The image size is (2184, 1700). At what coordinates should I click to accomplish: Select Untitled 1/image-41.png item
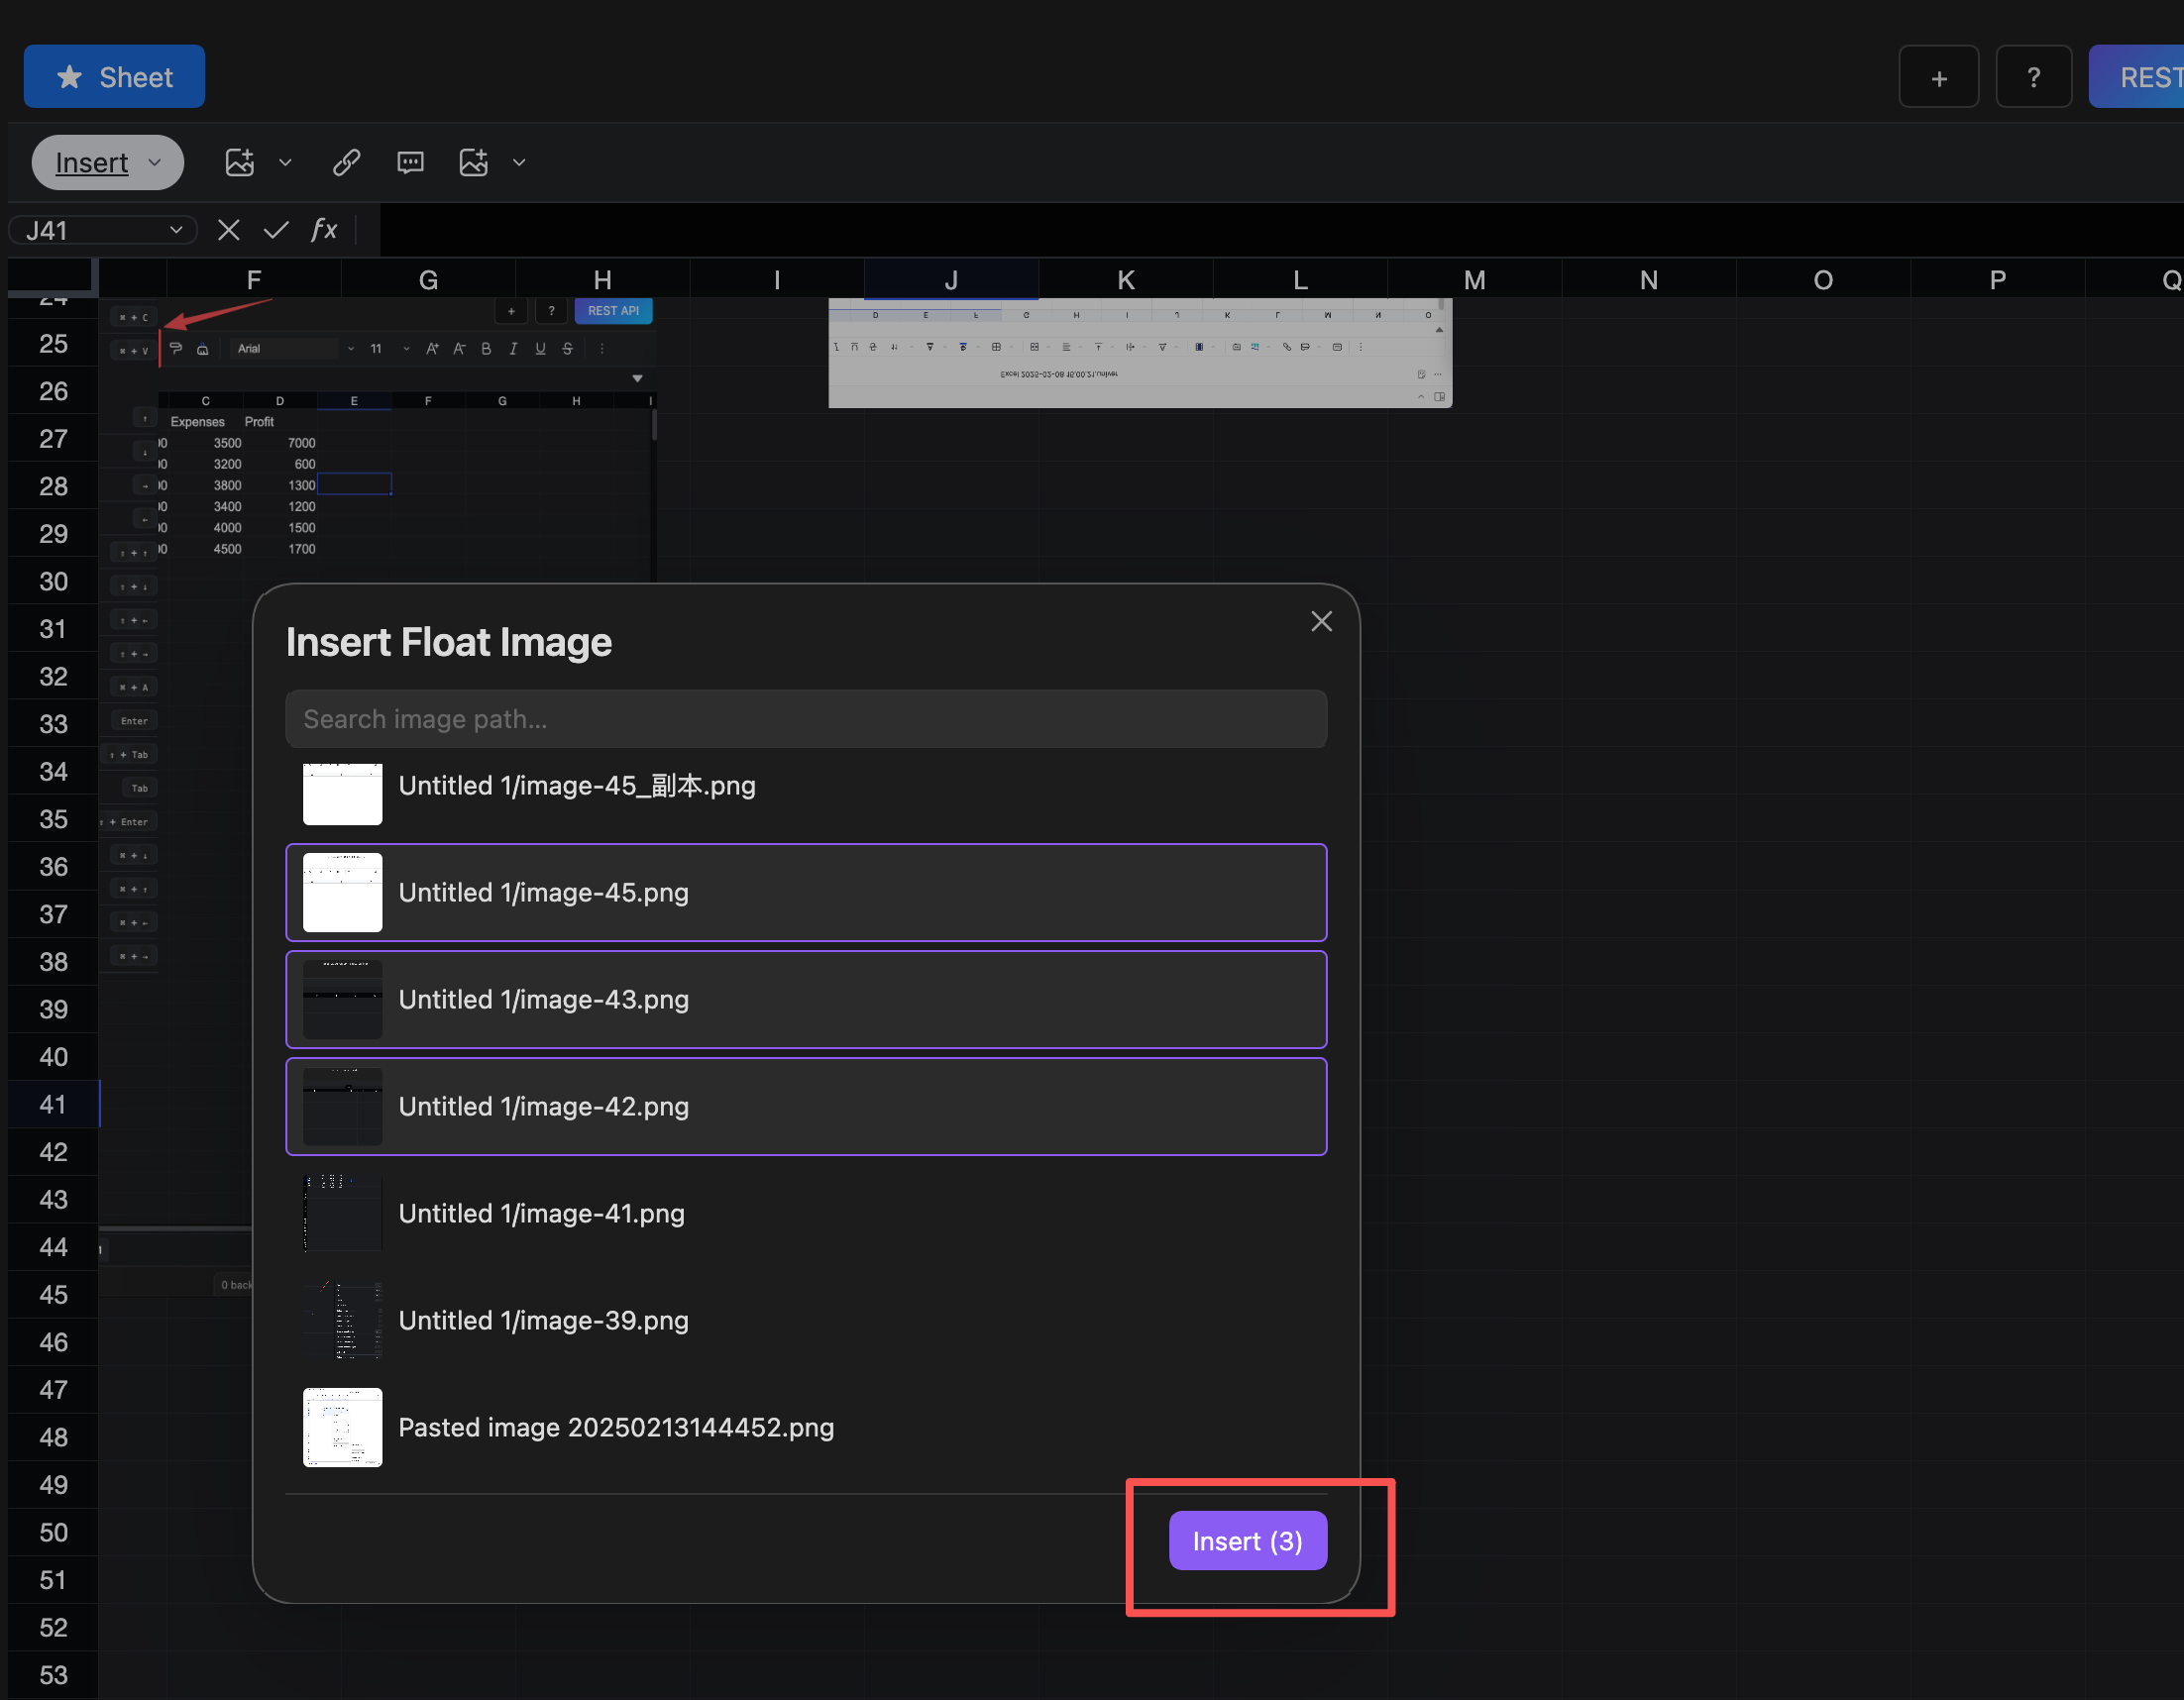click(806, 1213)
